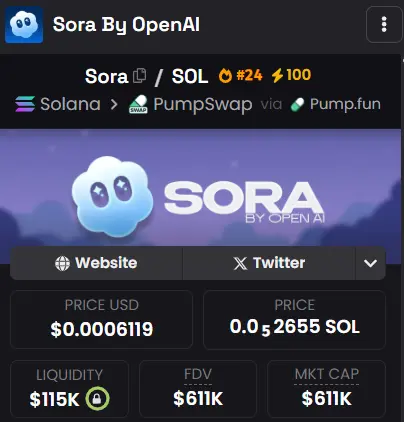Viewport: 404px width, 422px height.
Task: Expand more links chevron dropdown
Action: (x=371, y=263)
